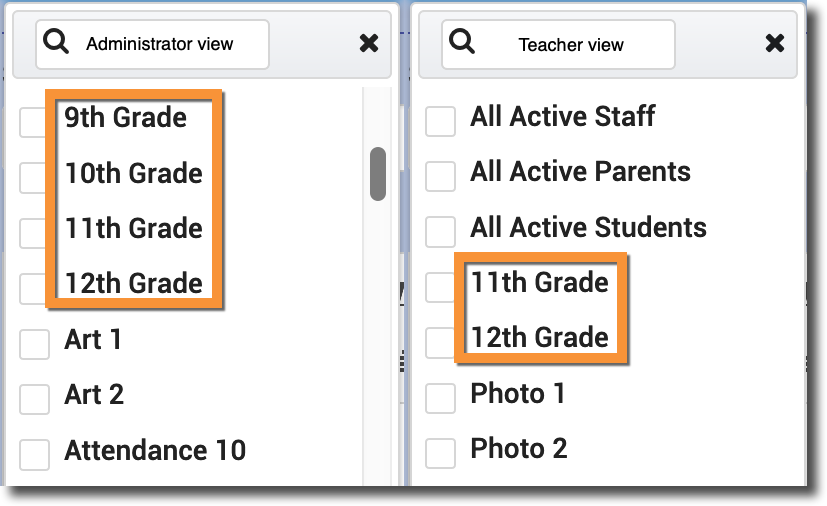
Task: Close the Administrator view panel
Action: point(368,43)
